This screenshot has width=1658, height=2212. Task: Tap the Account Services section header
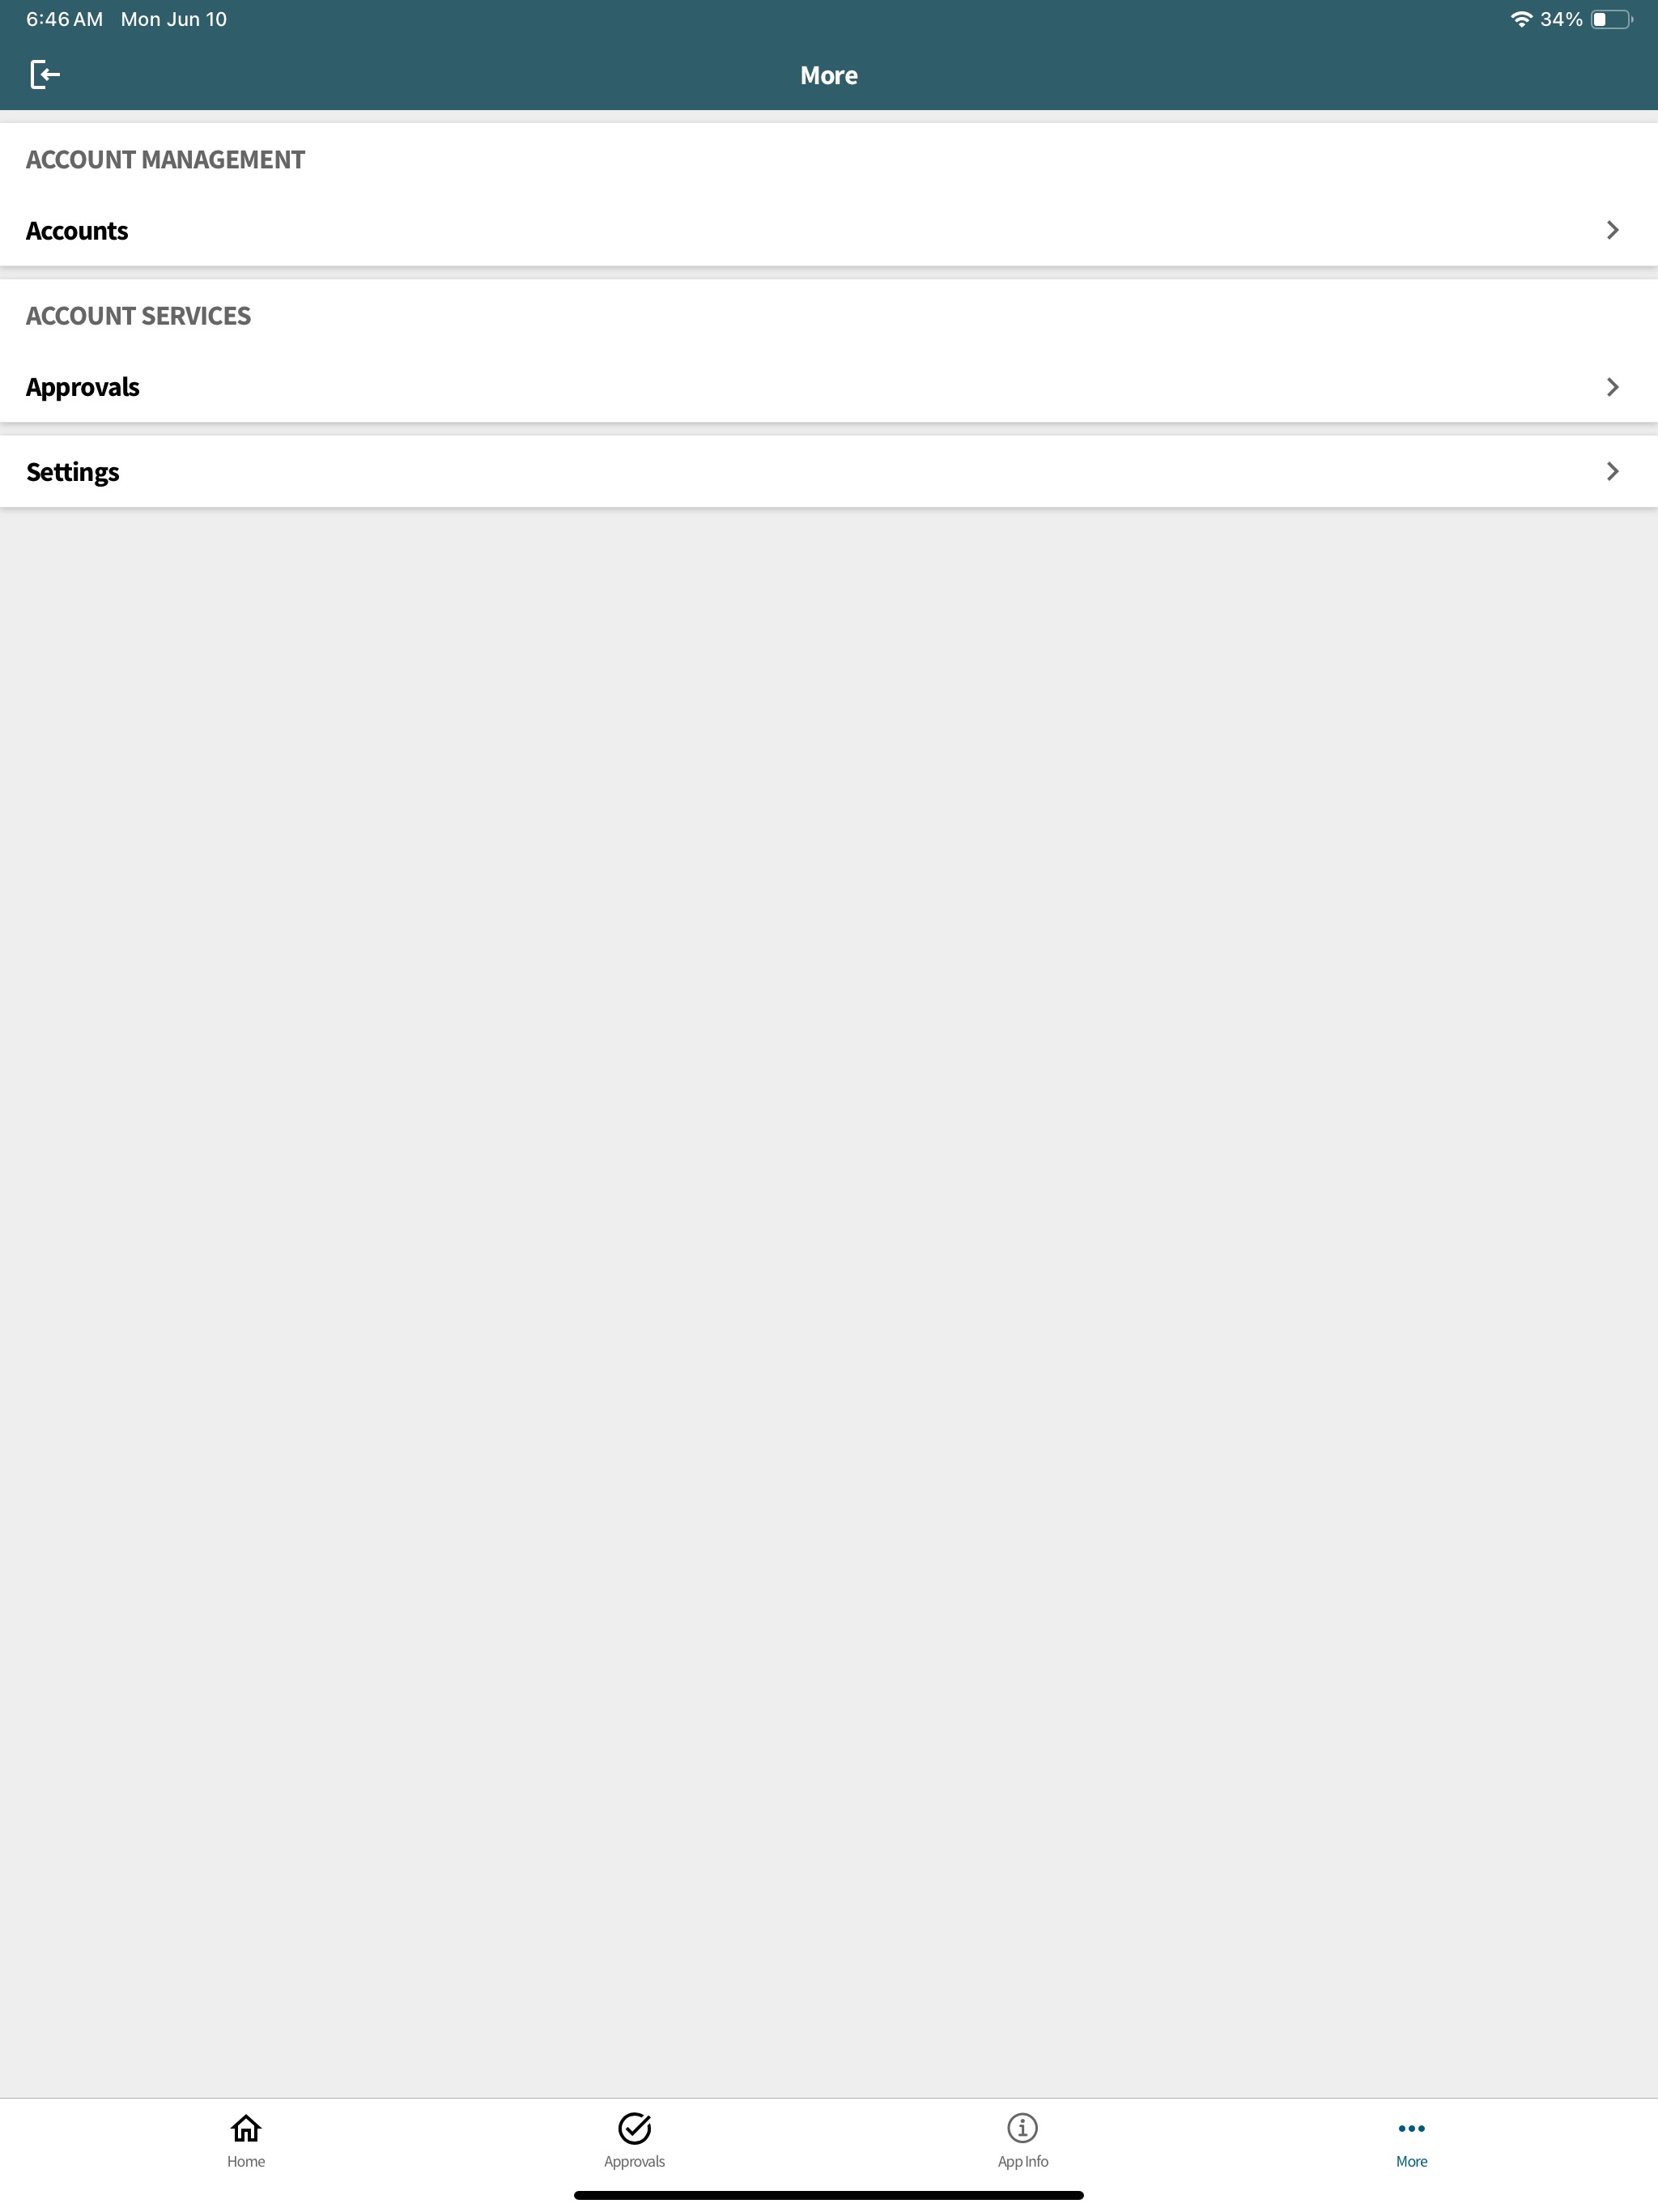(x=138, y=316)
